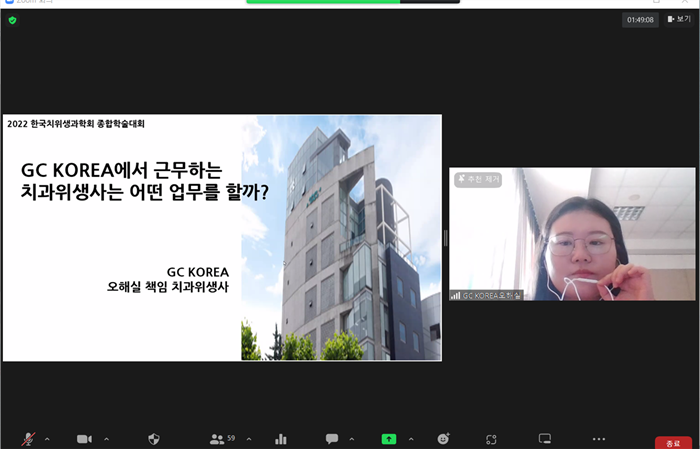Open the Security shield menu
700x449 pixels.
tap(154, 439)
